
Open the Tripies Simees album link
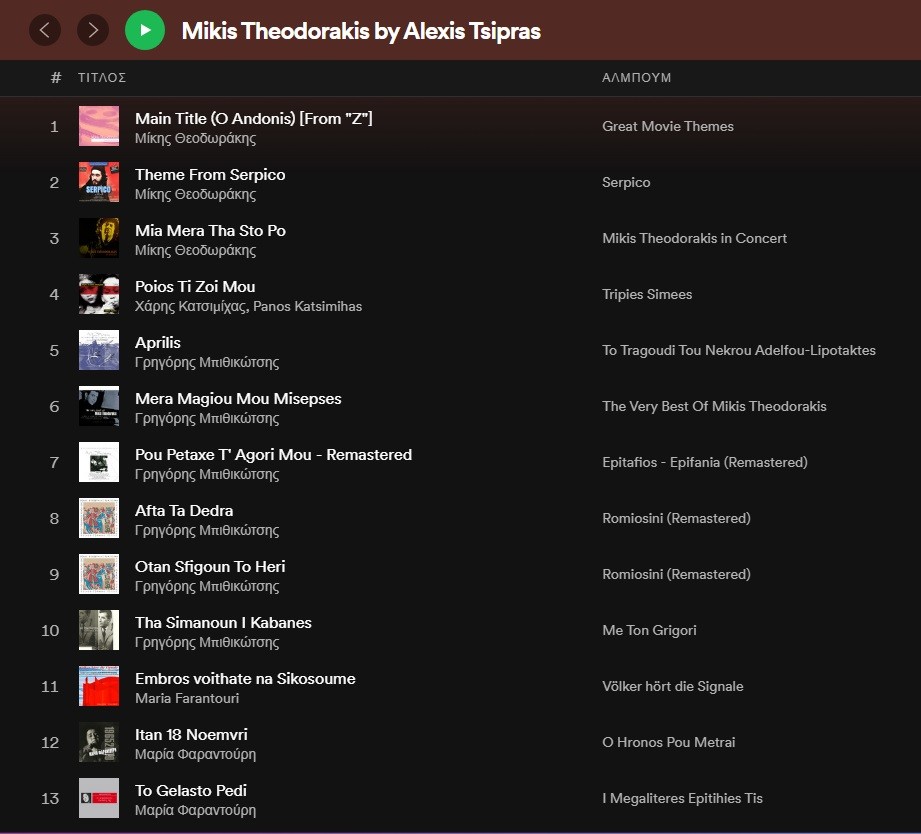[647, 294]
